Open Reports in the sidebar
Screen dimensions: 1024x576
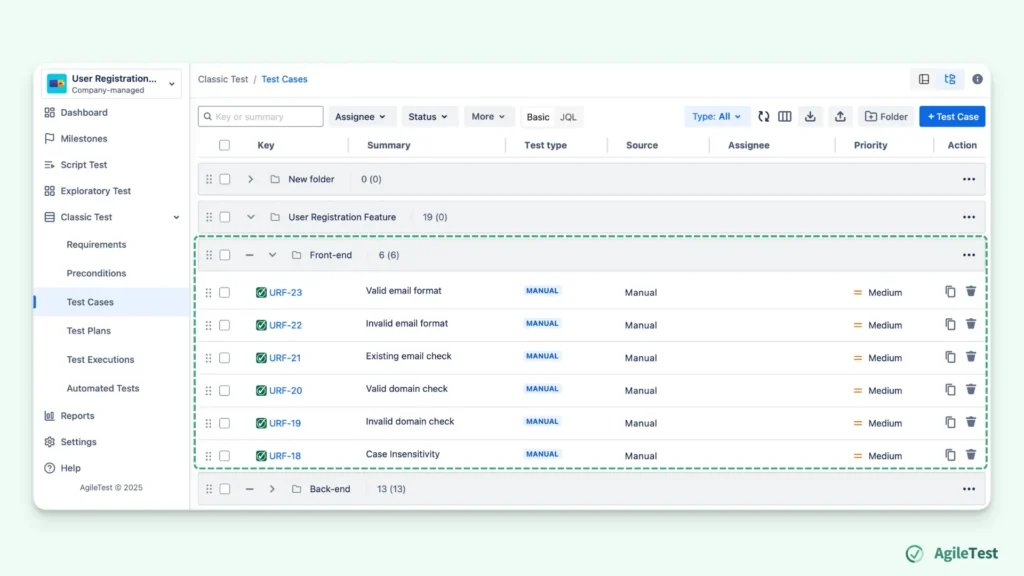coord(77,415)
